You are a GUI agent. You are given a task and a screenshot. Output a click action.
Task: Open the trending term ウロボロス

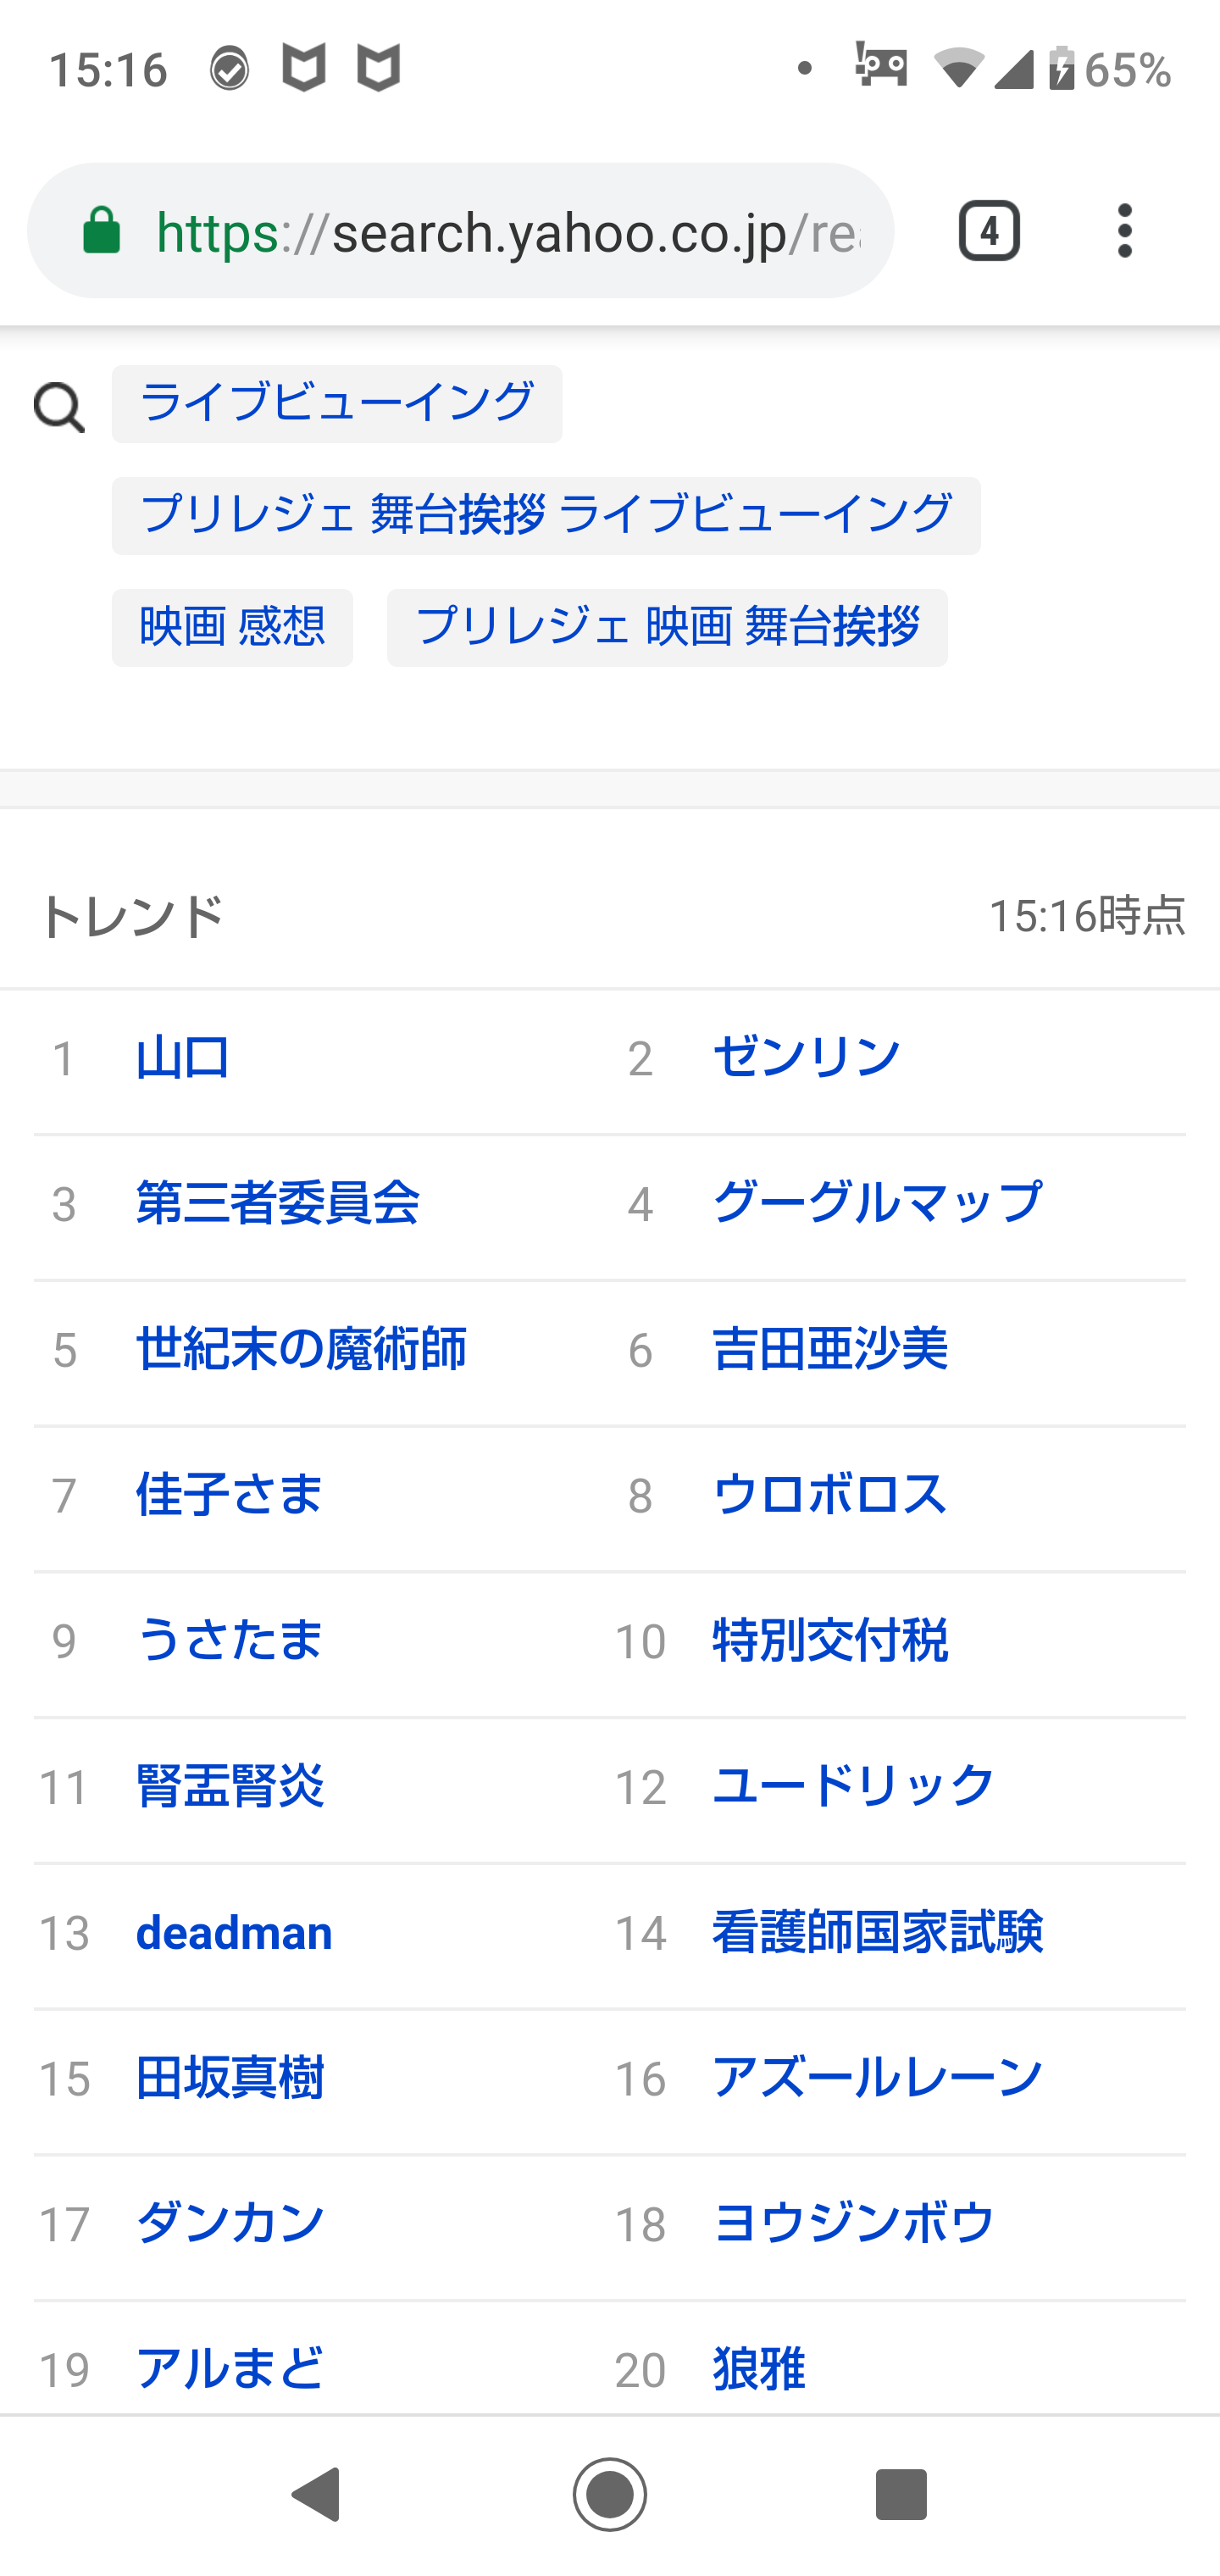829,1495
